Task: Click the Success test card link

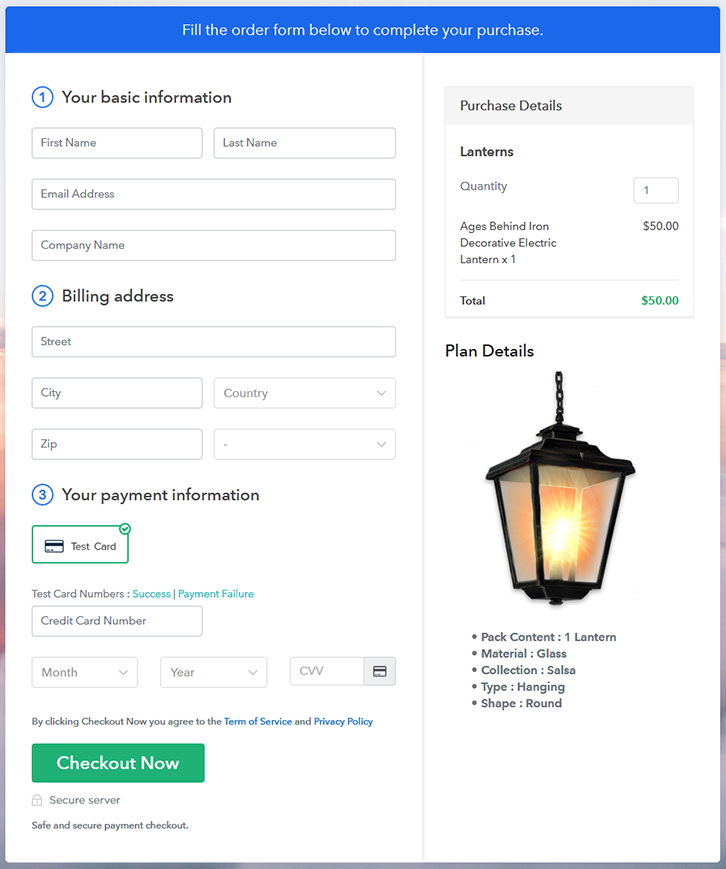Action: pos(151,594)
